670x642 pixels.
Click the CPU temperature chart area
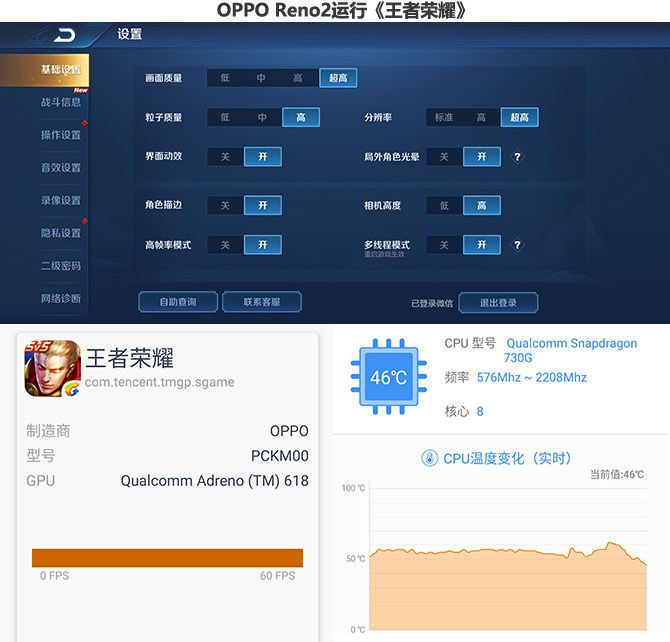pyautogui.click(x=508, y=559)
